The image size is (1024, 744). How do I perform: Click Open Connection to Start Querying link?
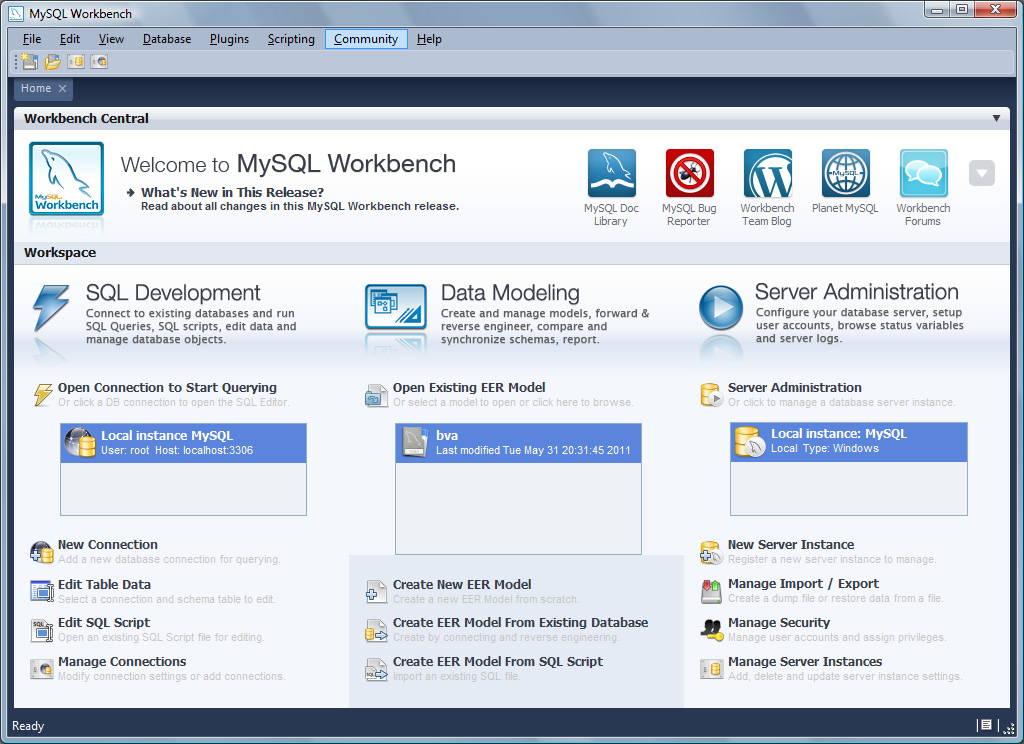click(167, 387)
